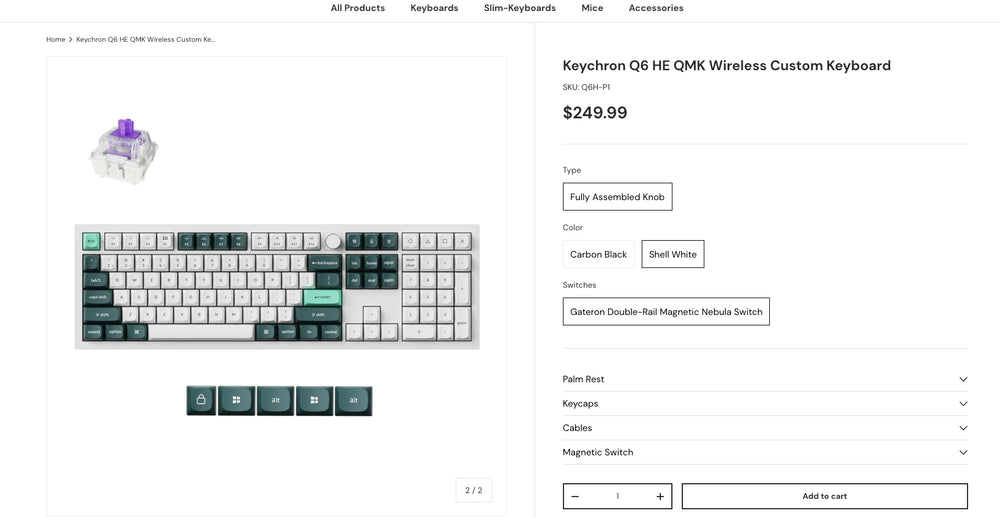This screenshot has width=1000, height=518.
Task: Expand the Palm Rest chevron
Action: click(963, 379)
